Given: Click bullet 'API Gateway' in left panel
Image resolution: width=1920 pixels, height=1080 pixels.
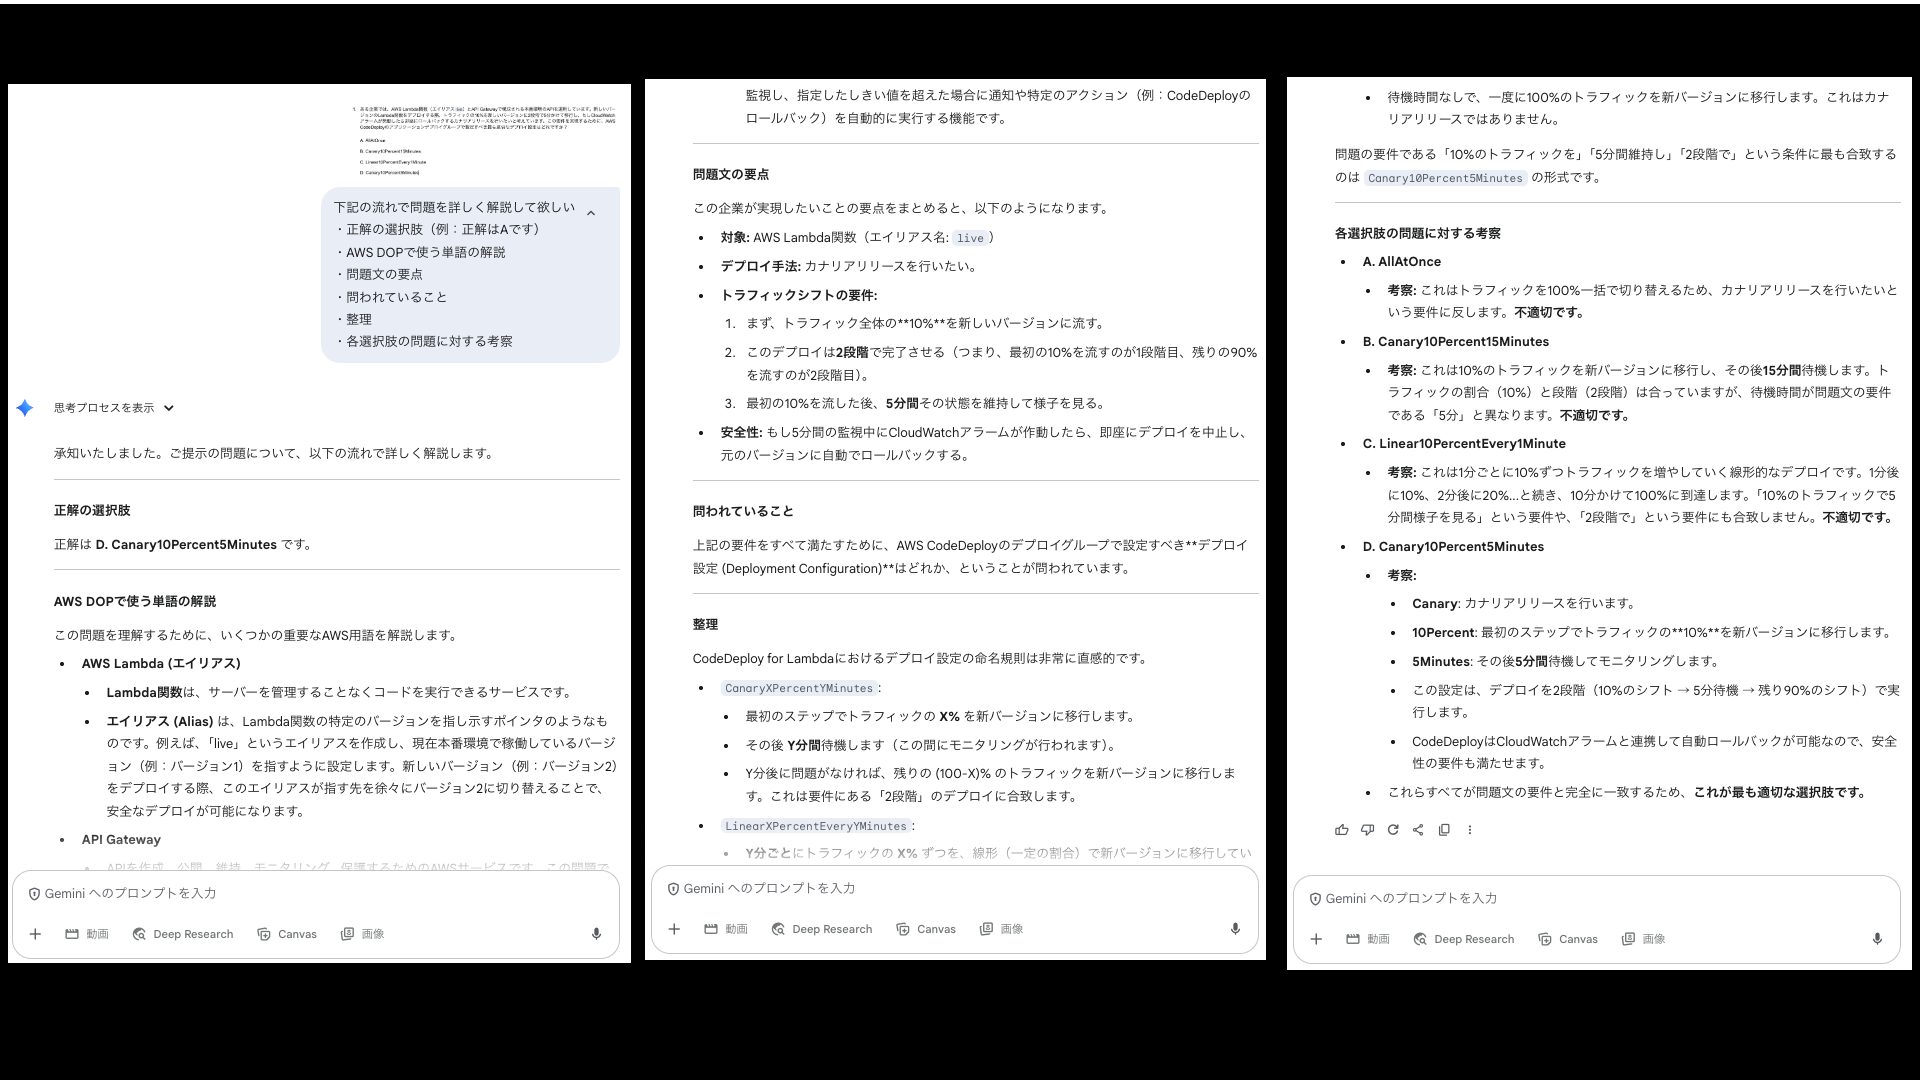Looking at the screenshot, I should 121,840.
